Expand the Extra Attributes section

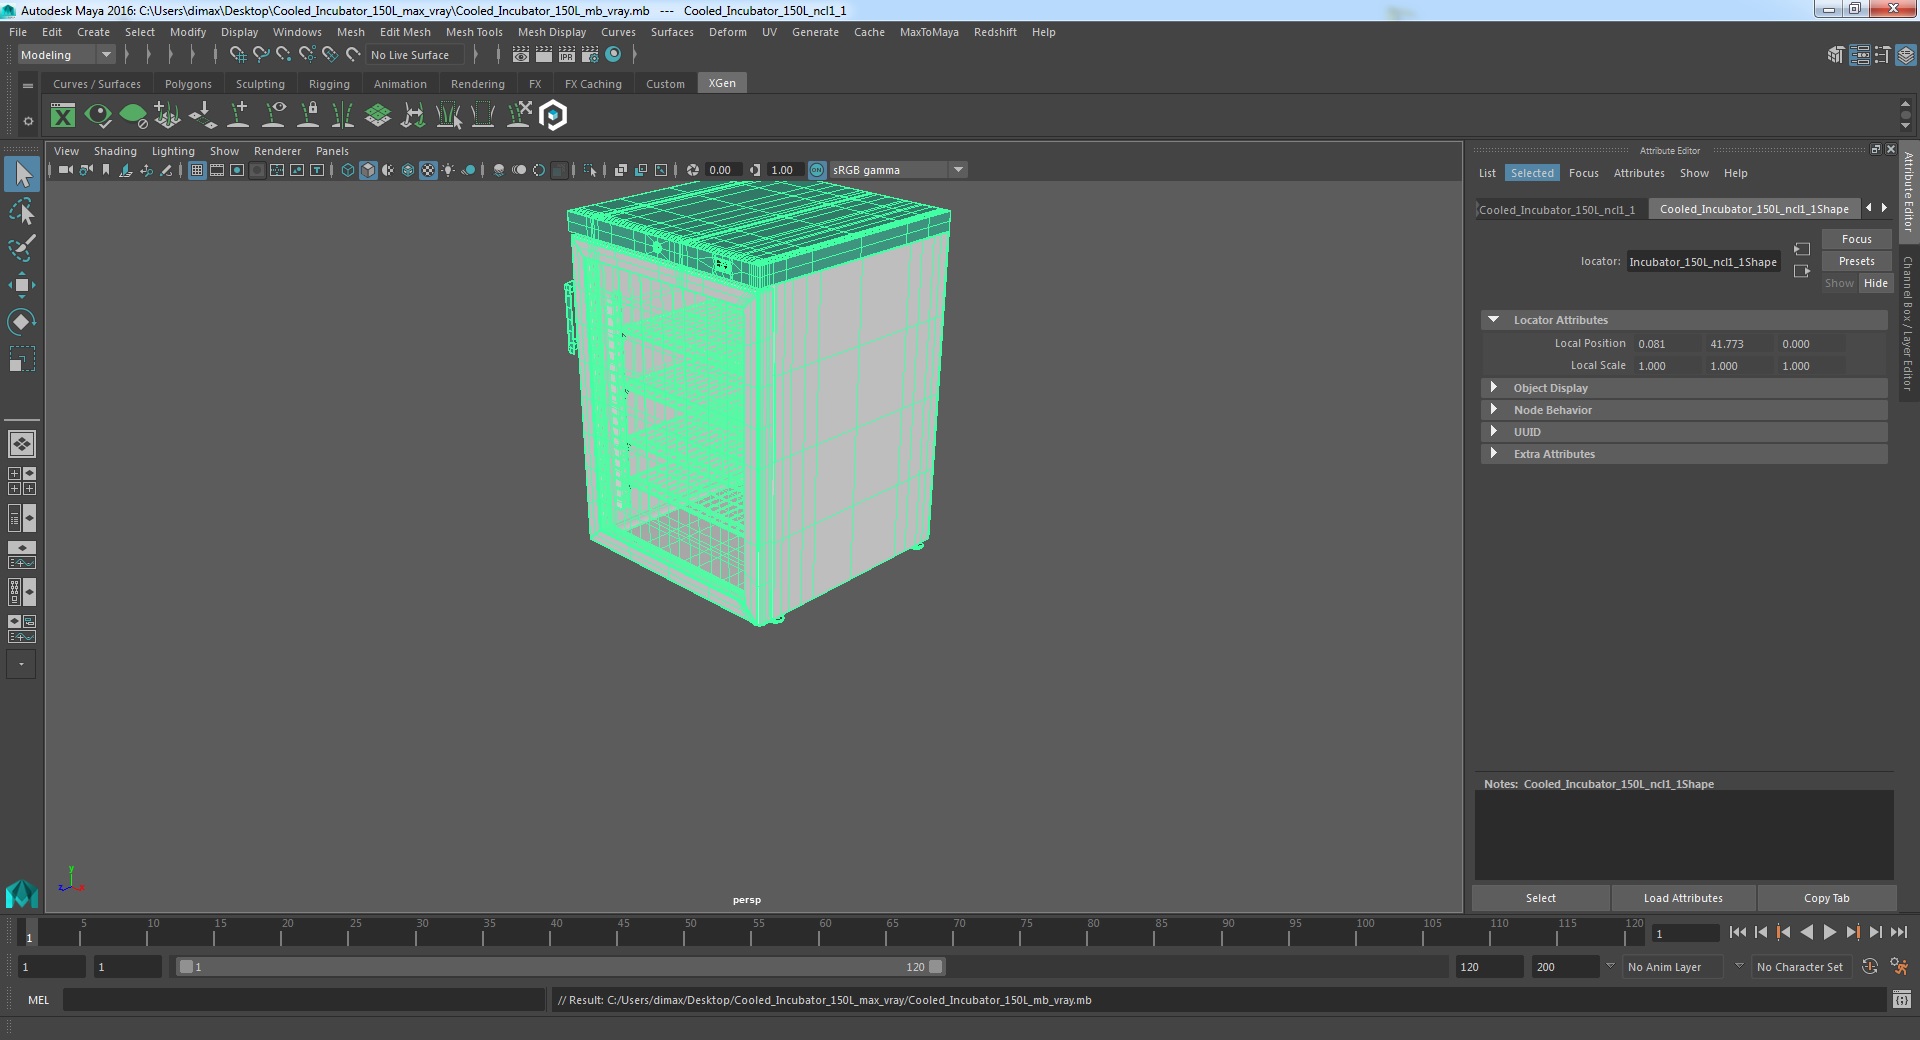pyautogui.click(x=1493, y=454)
